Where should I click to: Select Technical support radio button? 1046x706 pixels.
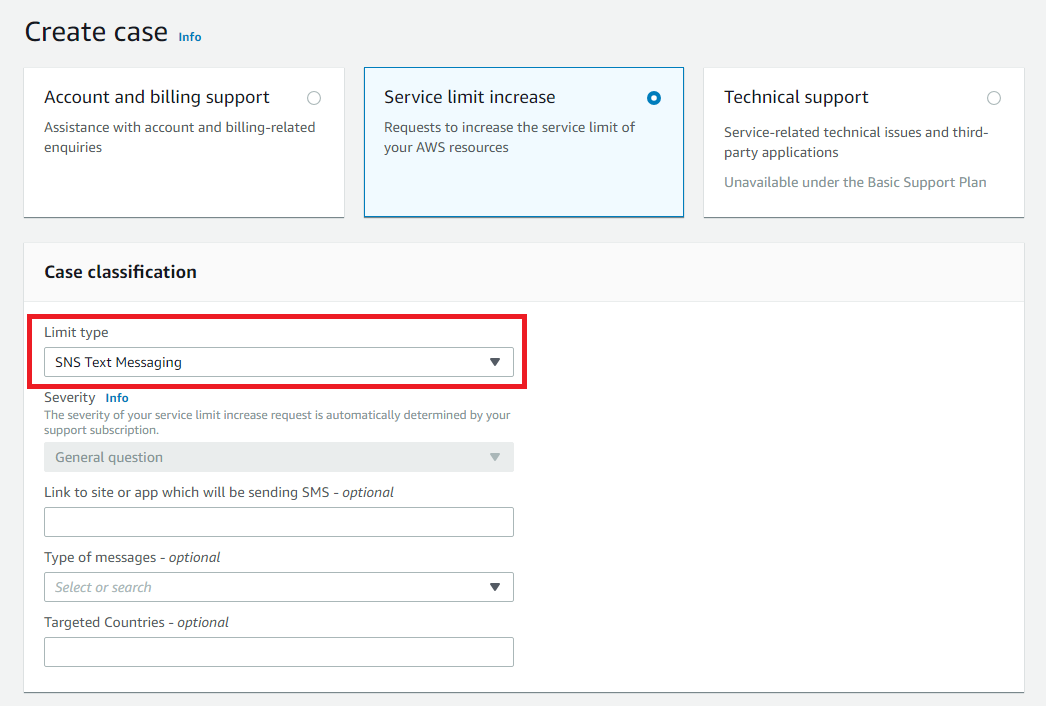click(993, 98)
